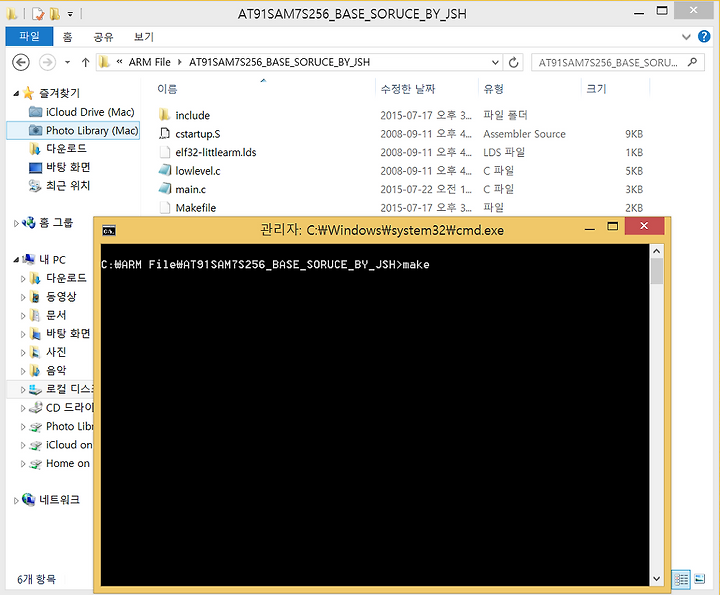Select the cstartup.S file icon
This screenshot has height=595, width=720.
[164, 134]
